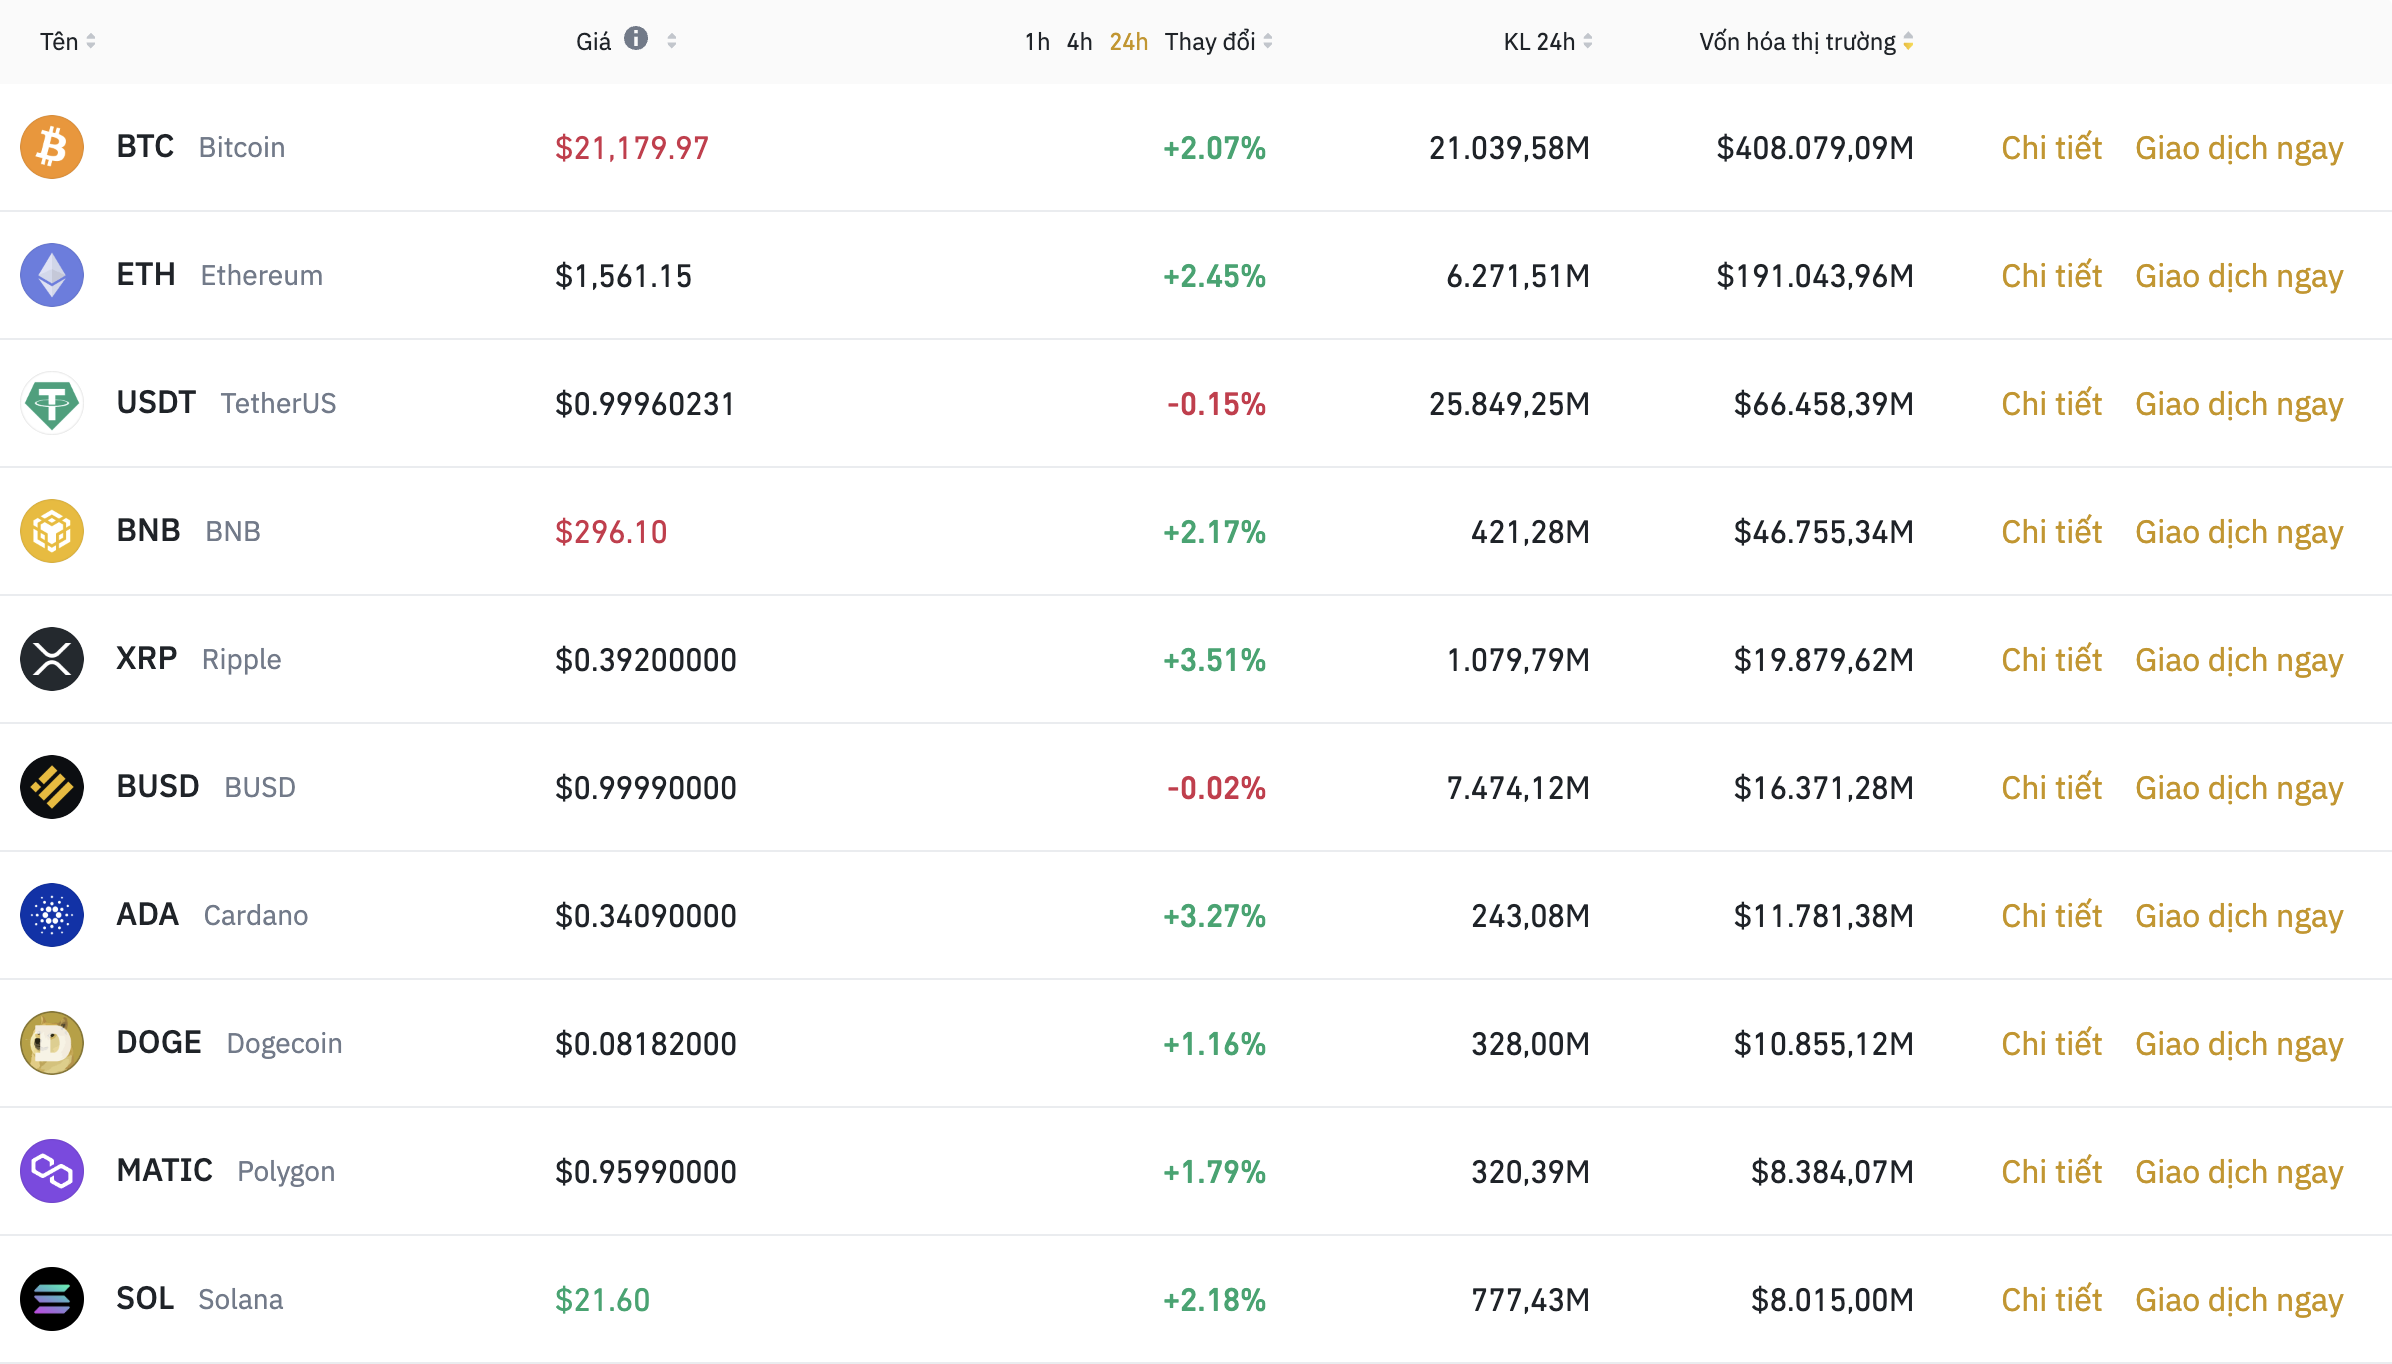Image resolution: width=2392 pixels, height=1364 pixels.
Task: Click the $296.10 BNB price
Action: click(611, 532)
